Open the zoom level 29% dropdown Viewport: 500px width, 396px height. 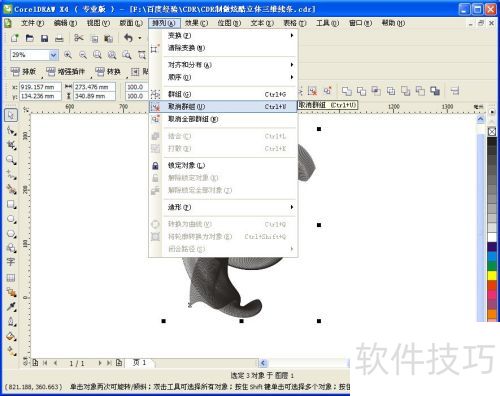tap(53, 55)
